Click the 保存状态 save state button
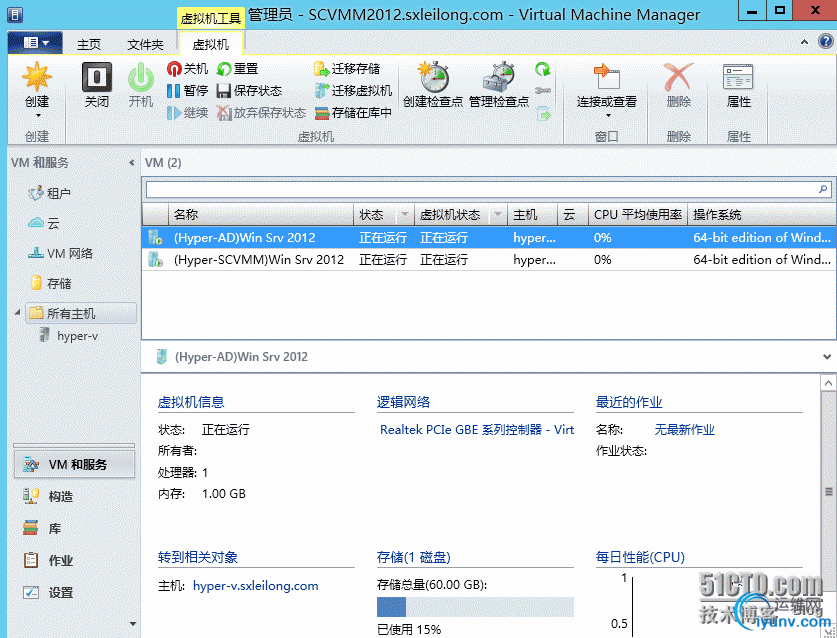Viewport: 837px width, 638px height. [249, 91]
